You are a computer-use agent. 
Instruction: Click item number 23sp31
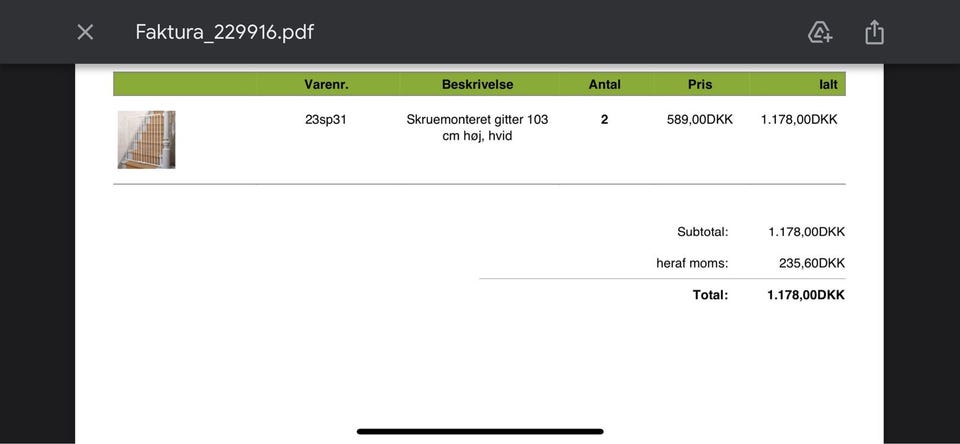pos(326,119)
